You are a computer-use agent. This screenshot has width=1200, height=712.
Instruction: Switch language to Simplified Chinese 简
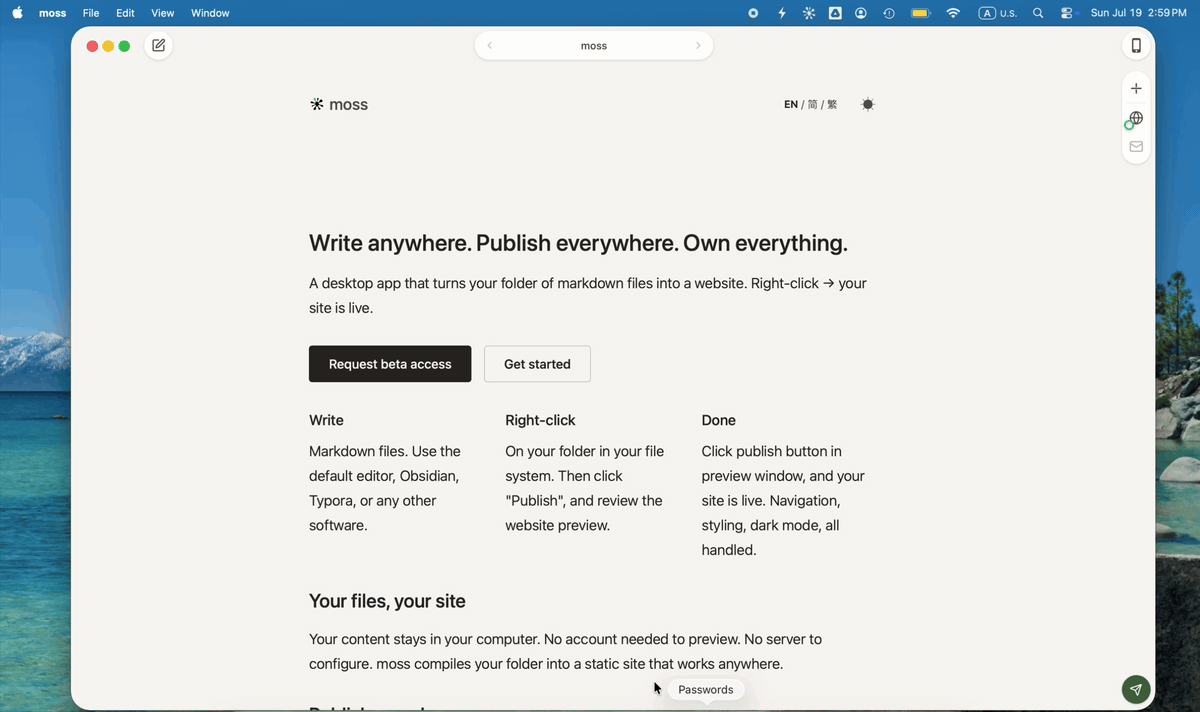[x=813, y=105]
